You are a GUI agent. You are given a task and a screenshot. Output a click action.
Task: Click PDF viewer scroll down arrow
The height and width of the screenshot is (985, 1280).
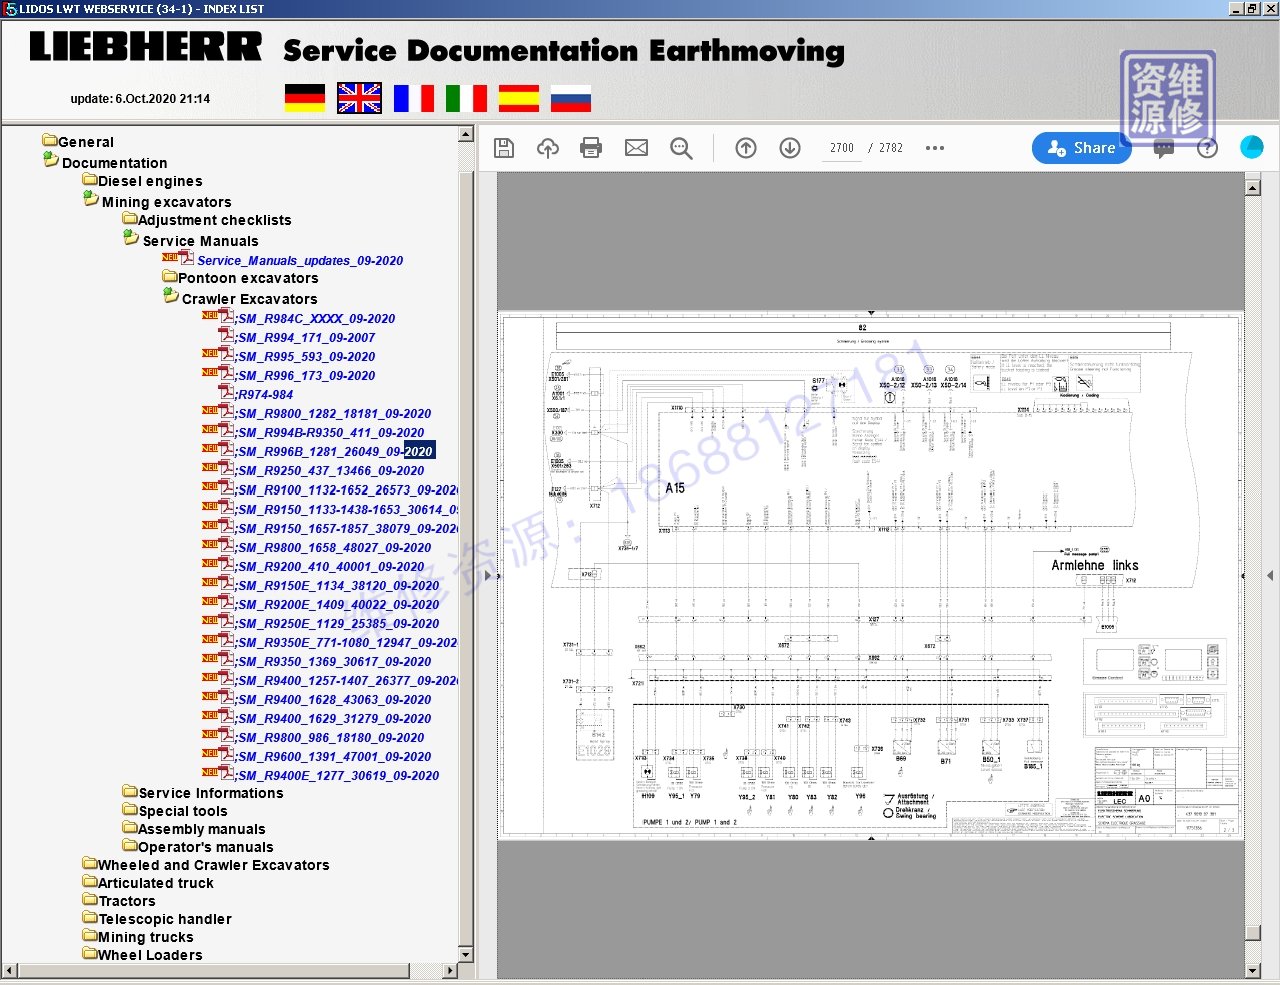[x=1253, y=970]
